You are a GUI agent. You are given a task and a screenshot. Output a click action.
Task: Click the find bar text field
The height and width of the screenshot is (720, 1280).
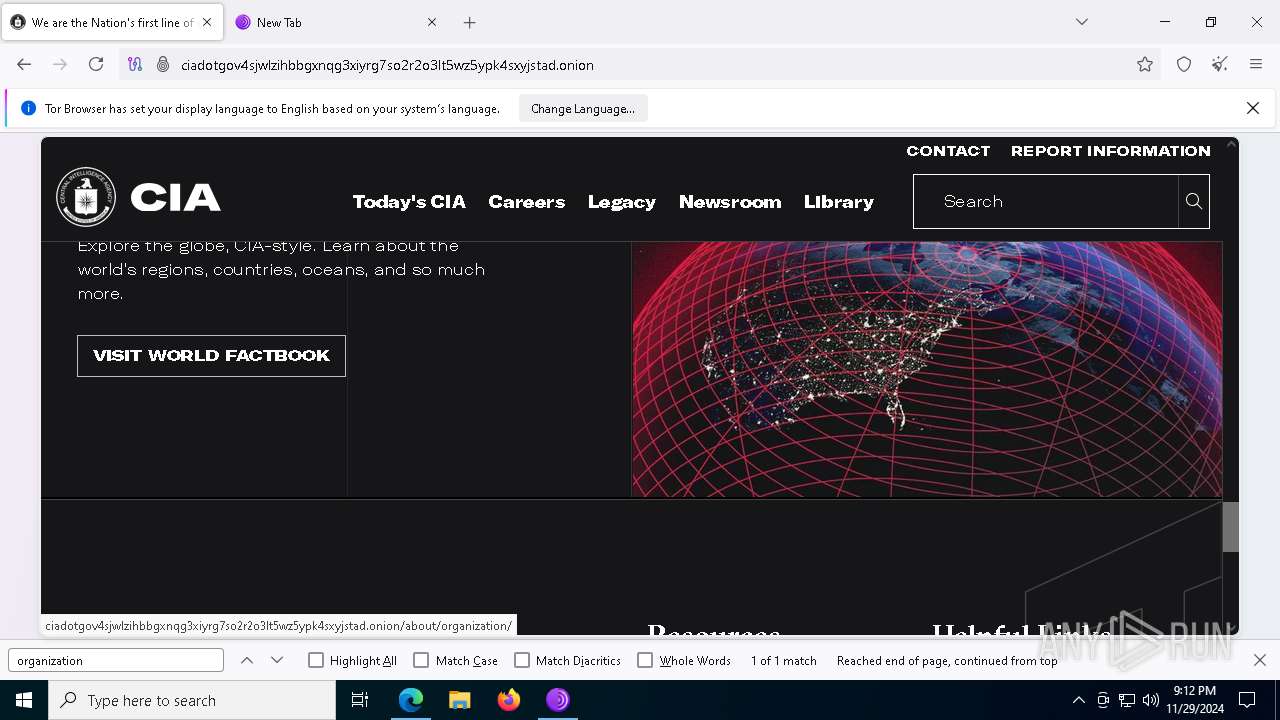click(x=116, y=660)
